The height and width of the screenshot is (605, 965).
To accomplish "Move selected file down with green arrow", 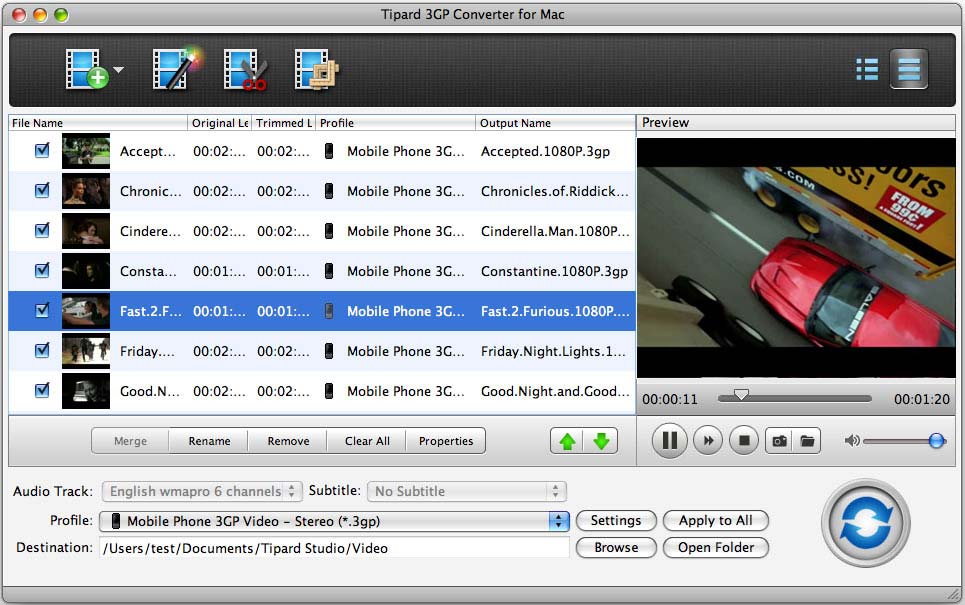I will point(601,441).
